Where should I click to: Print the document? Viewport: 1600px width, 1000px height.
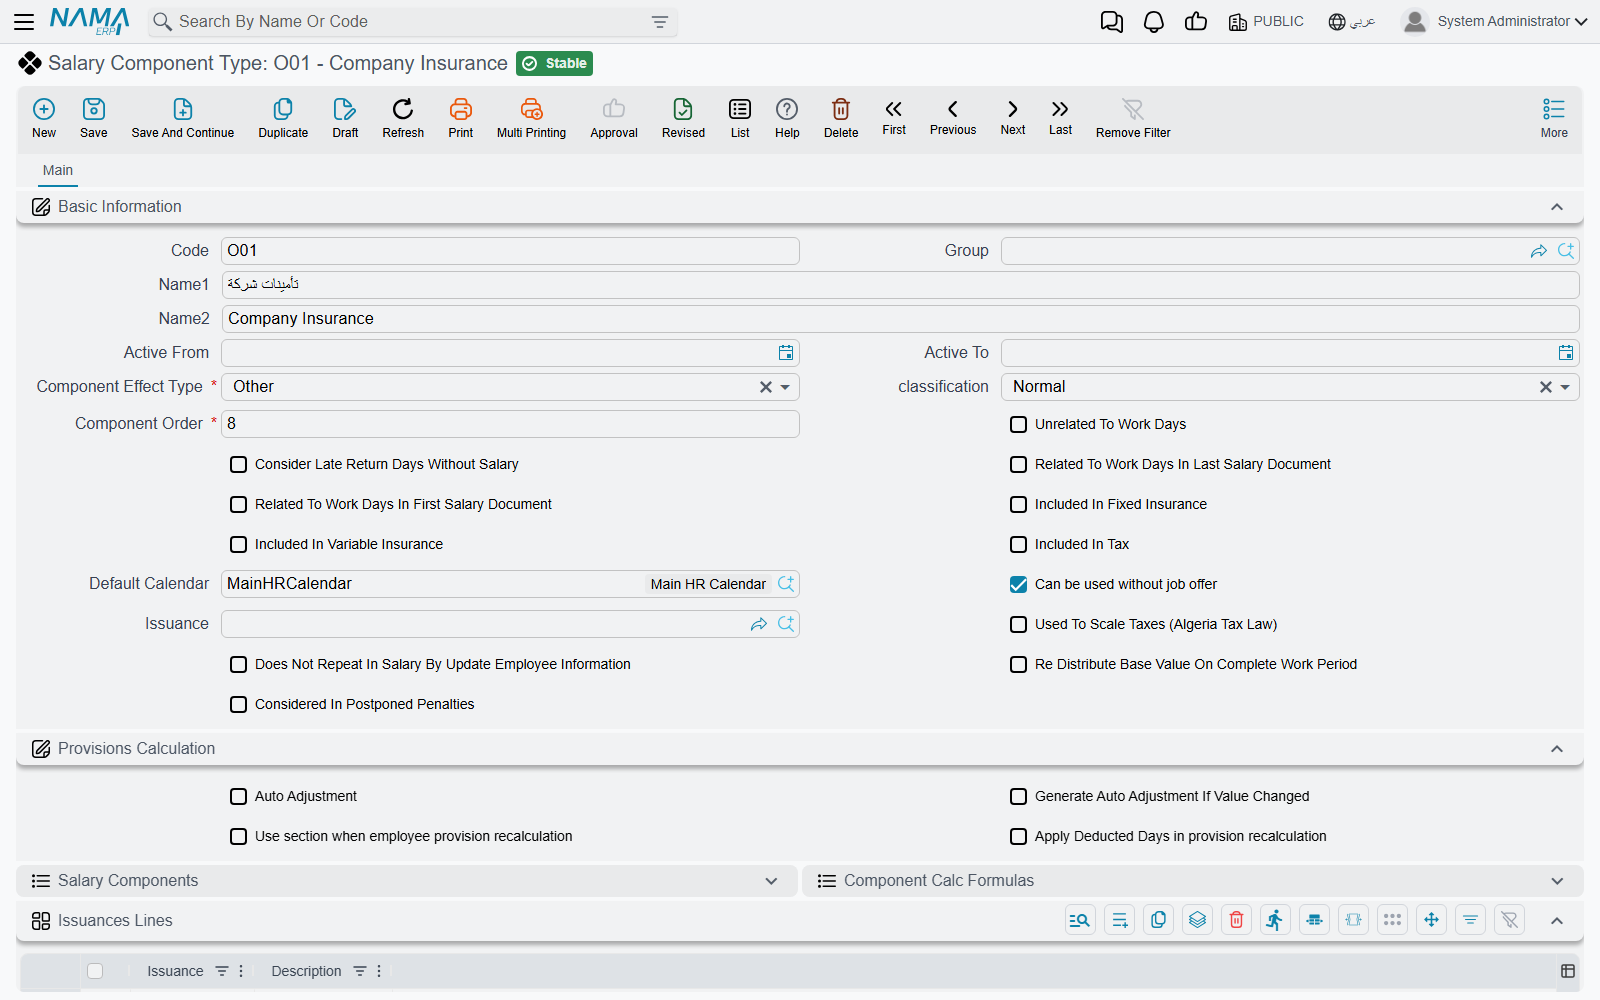click(x=461, y=118)
